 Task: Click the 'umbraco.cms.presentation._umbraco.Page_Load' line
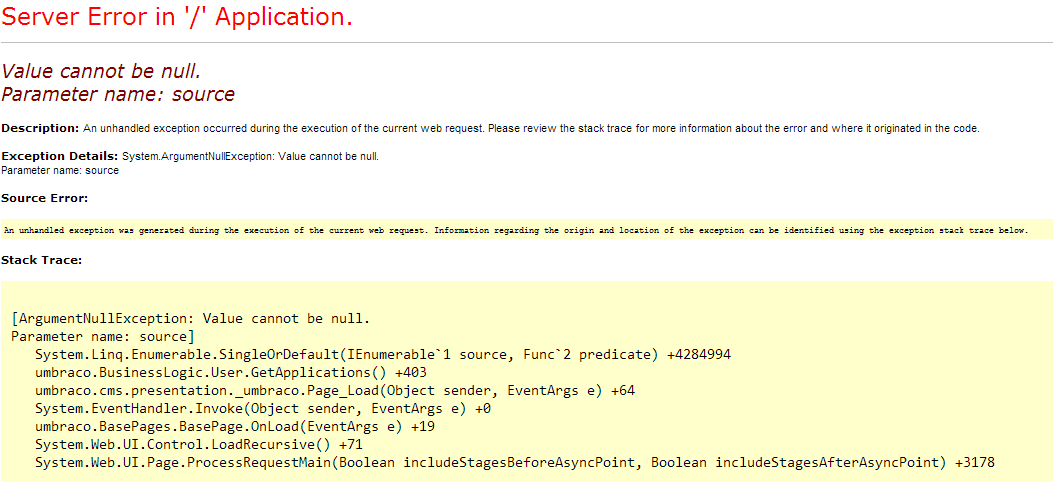(x=335, y=390)
